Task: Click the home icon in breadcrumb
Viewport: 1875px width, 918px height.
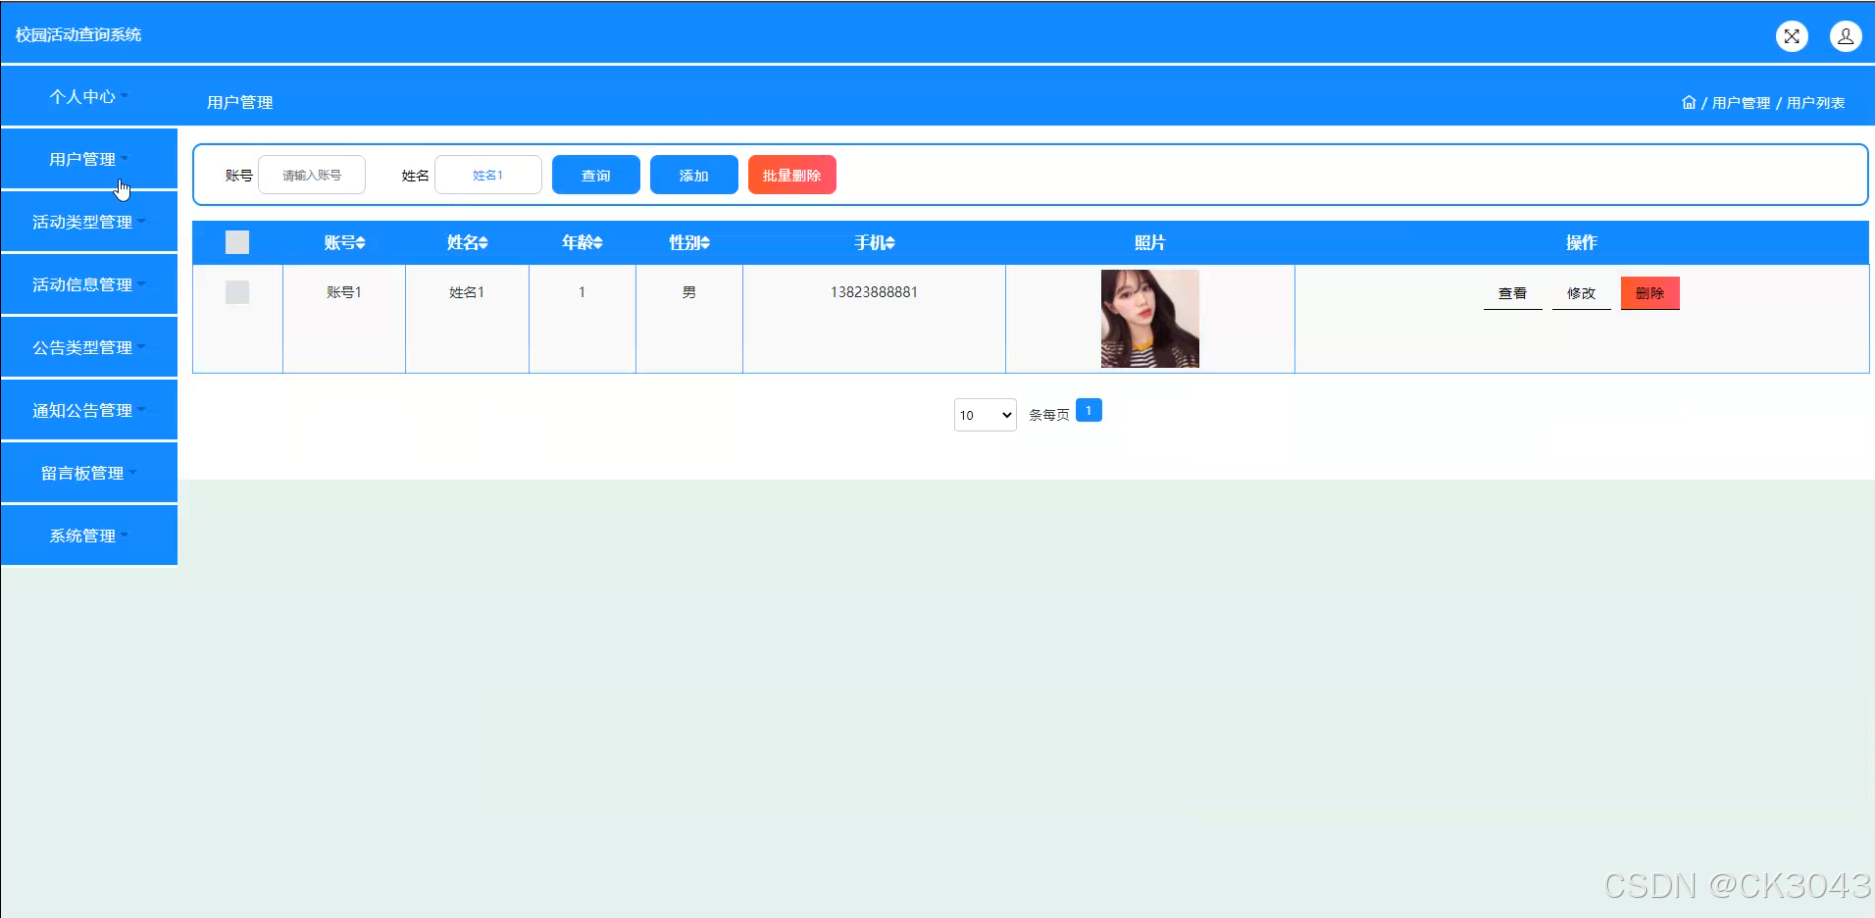Action: 1689,102
